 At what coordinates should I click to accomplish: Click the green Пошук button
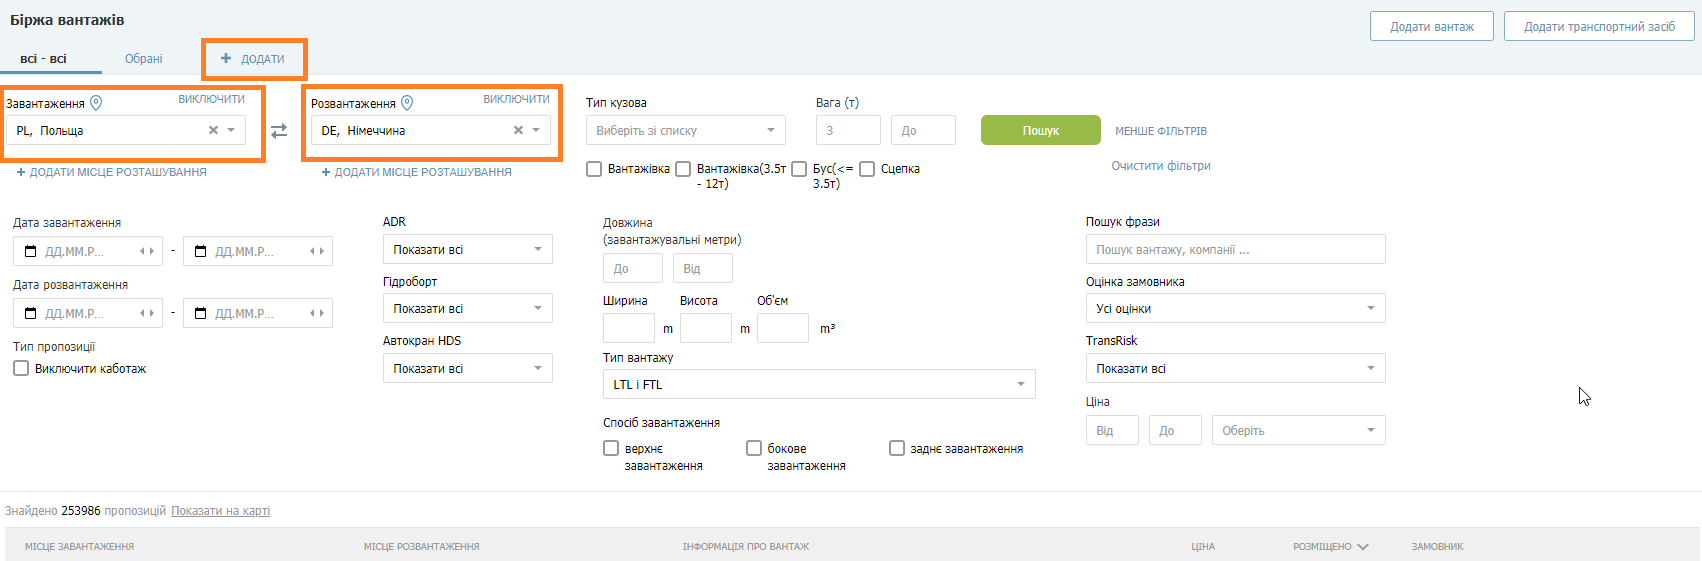1041,130
